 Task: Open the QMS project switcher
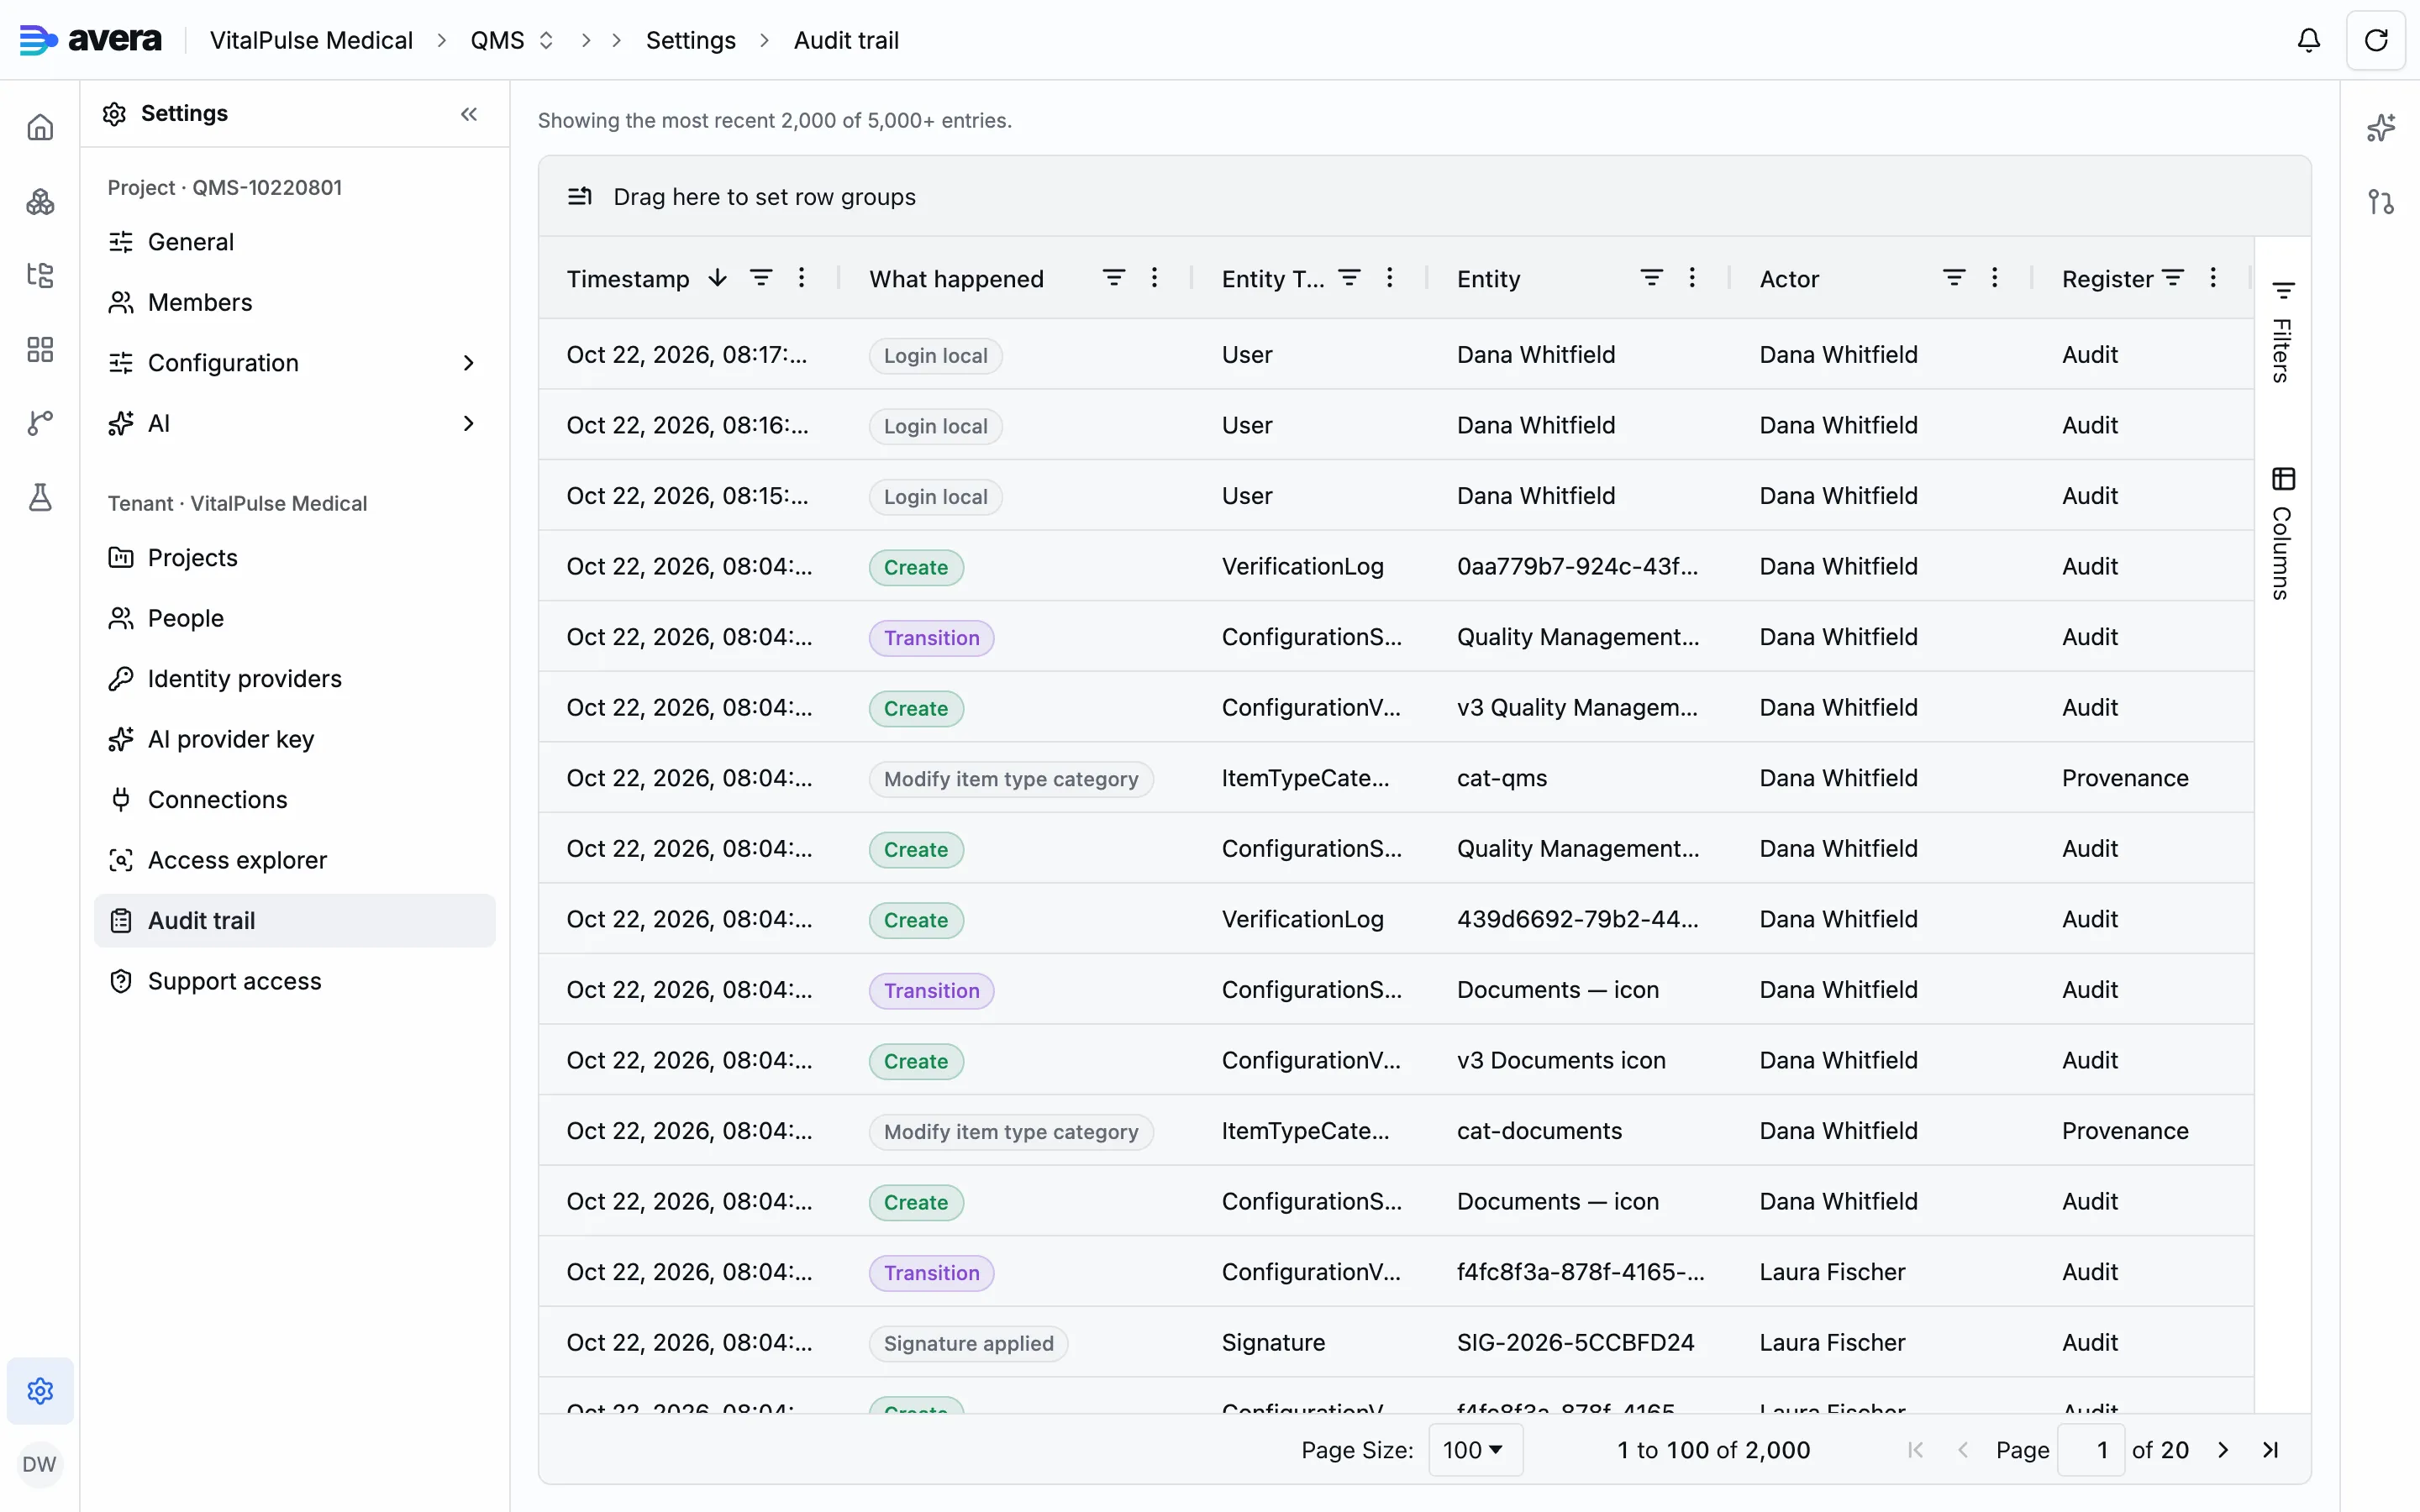click(512, 40)
